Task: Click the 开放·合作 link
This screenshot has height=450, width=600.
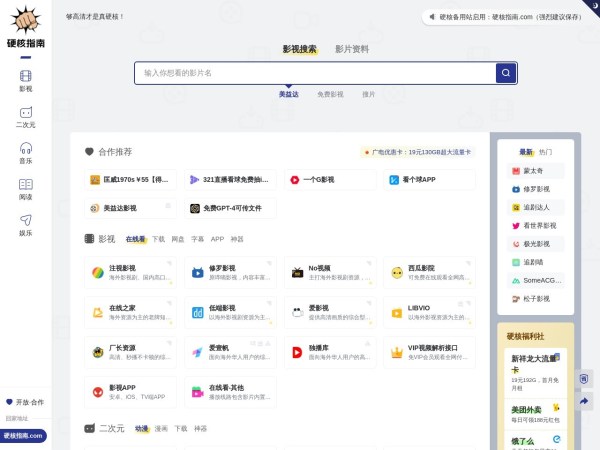Action: [x=25, y=402]
